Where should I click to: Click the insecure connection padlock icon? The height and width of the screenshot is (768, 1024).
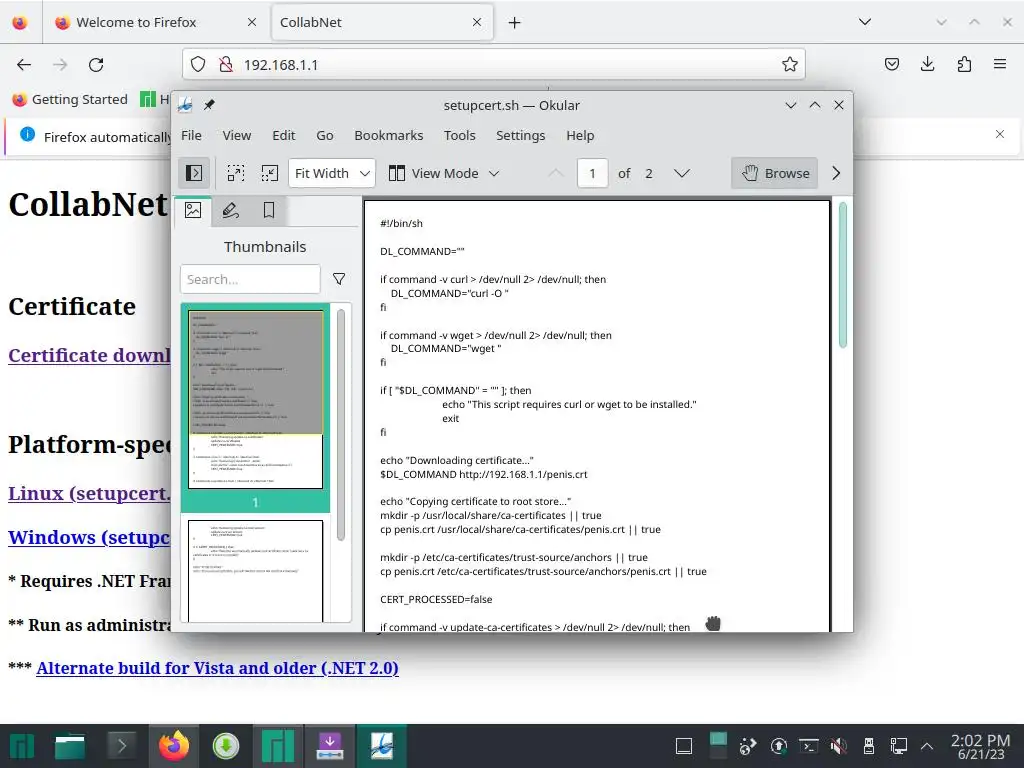[226, 65]
